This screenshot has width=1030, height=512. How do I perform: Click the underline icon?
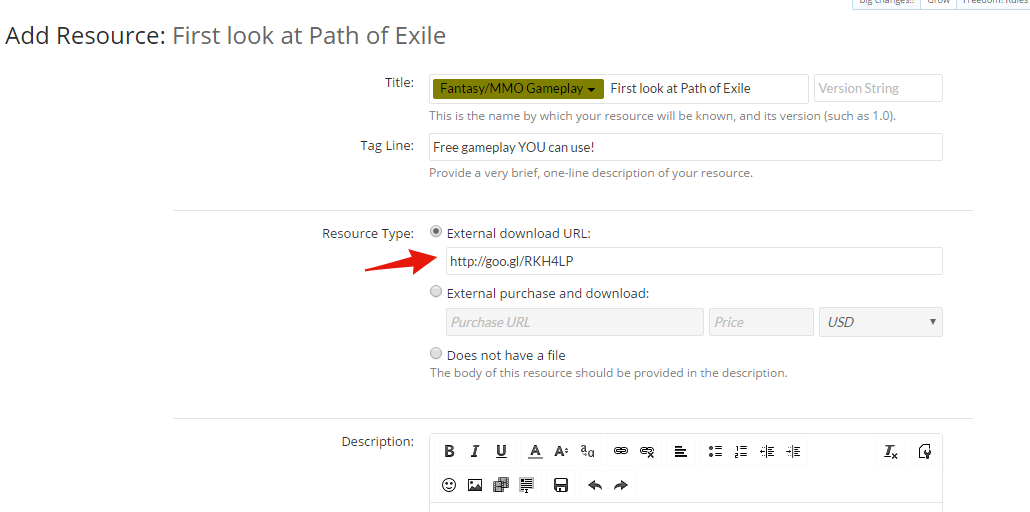coord(501,451)
